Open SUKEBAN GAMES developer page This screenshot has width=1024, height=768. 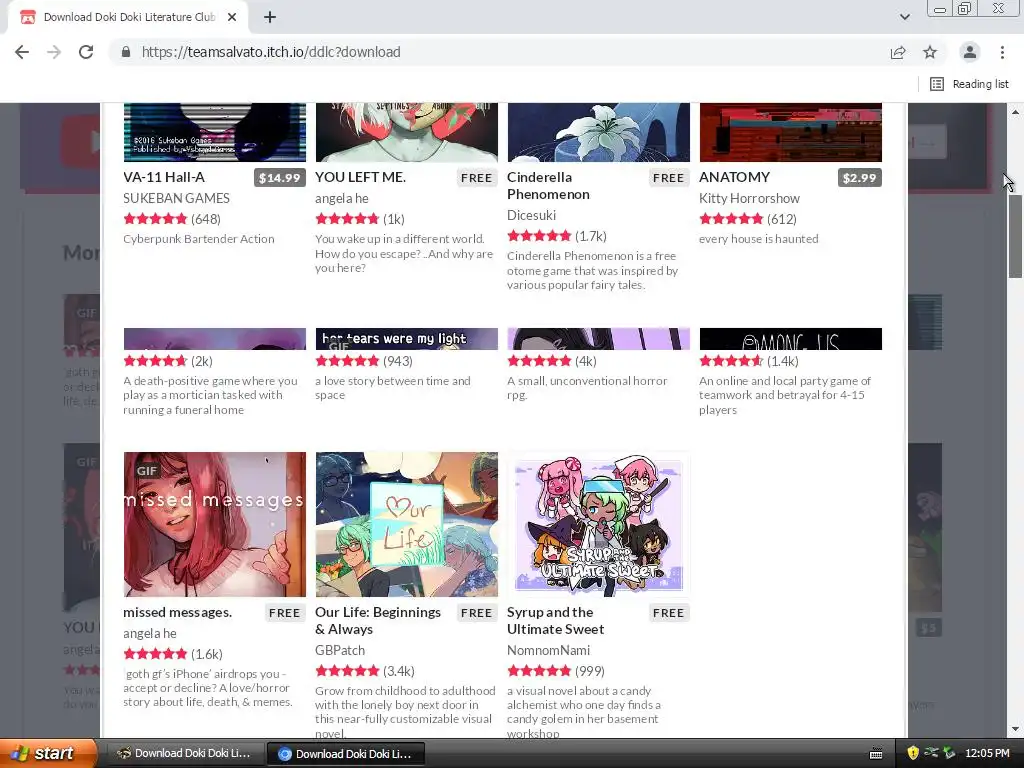point(176,198)
